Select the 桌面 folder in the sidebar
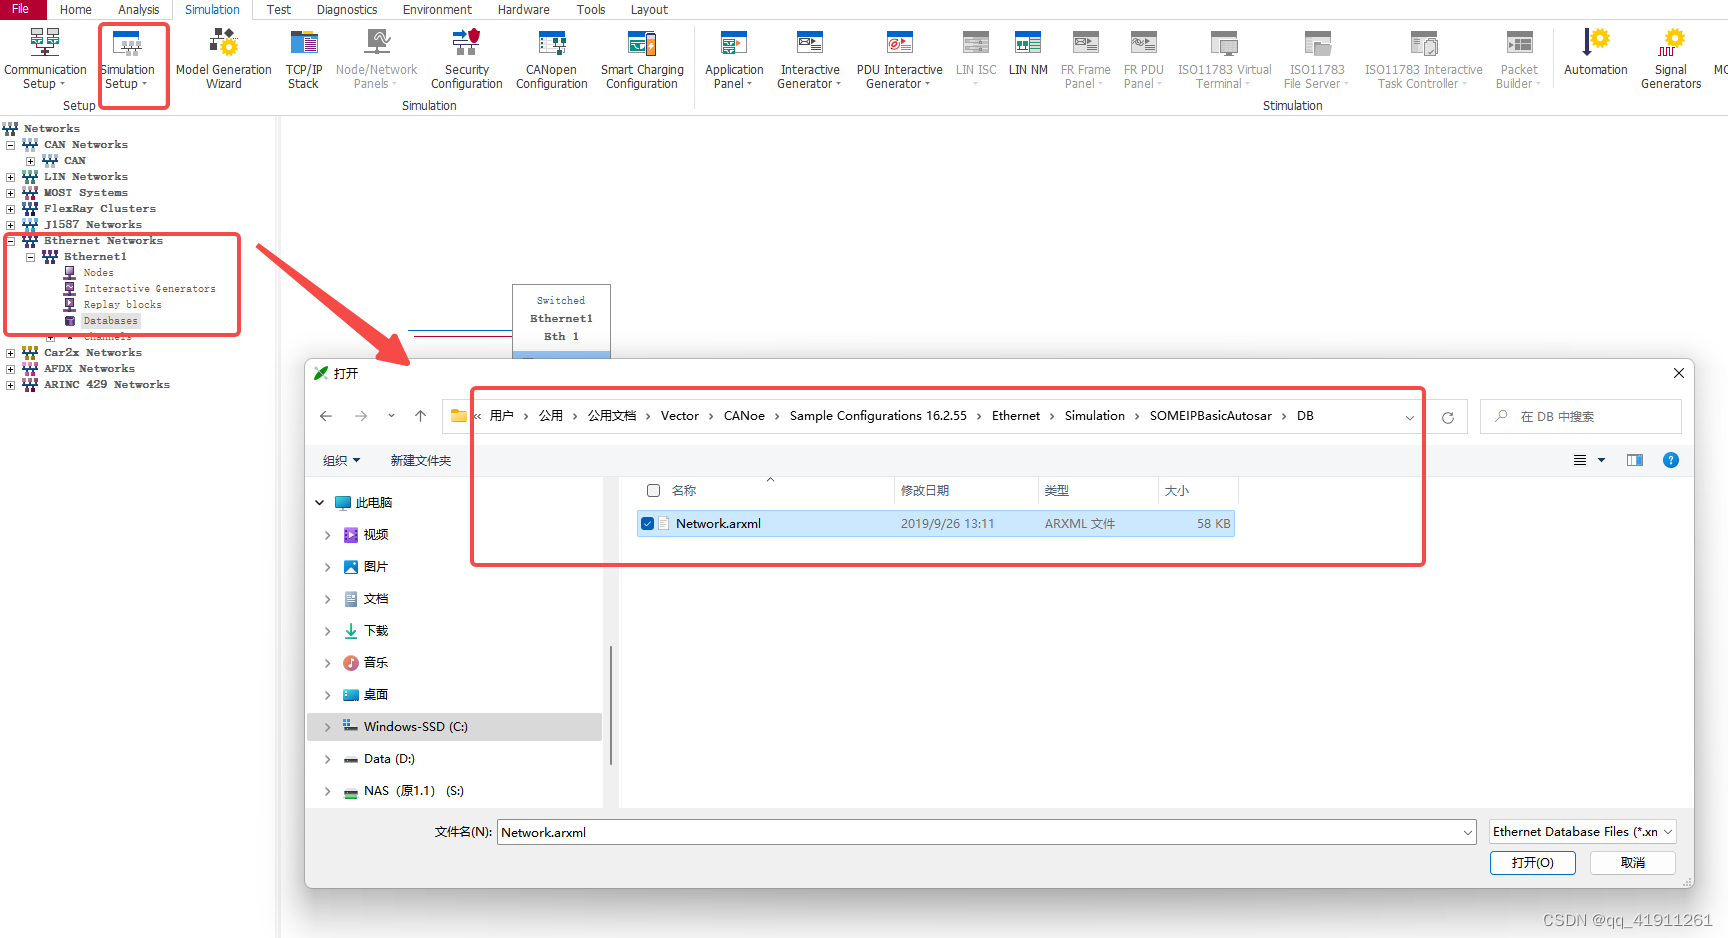Image resolution: width=1728 pixels, height=938 pixels. coord(375,695)
